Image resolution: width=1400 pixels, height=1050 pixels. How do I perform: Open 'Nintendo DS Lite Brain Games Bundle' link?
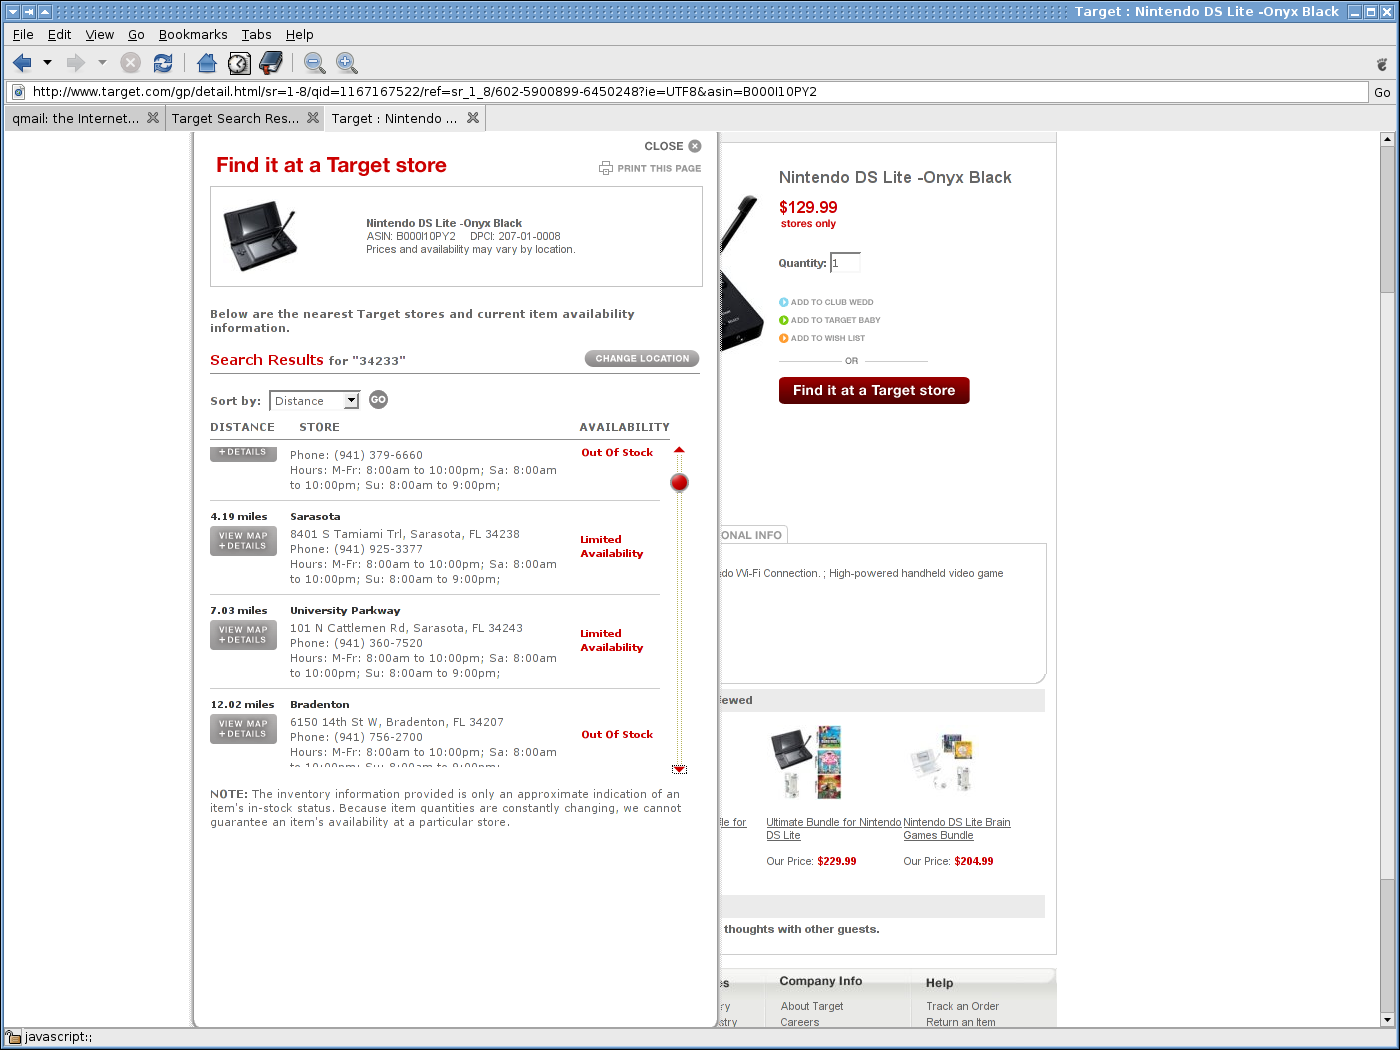tap(957, 829)
